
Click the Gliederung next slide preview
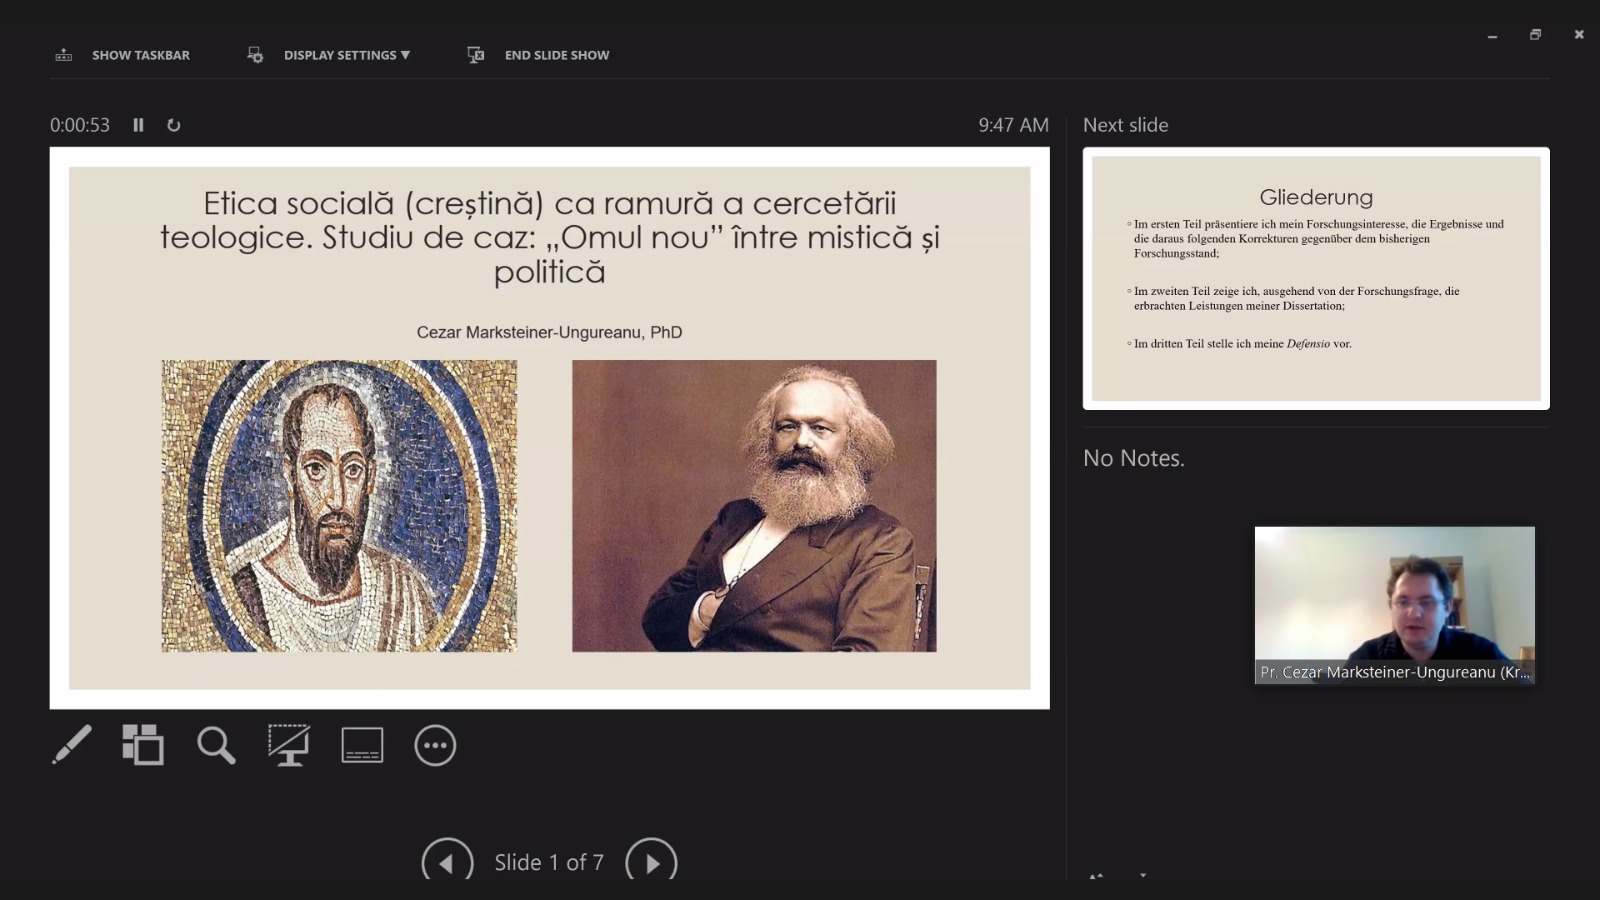coord(1315,278)
